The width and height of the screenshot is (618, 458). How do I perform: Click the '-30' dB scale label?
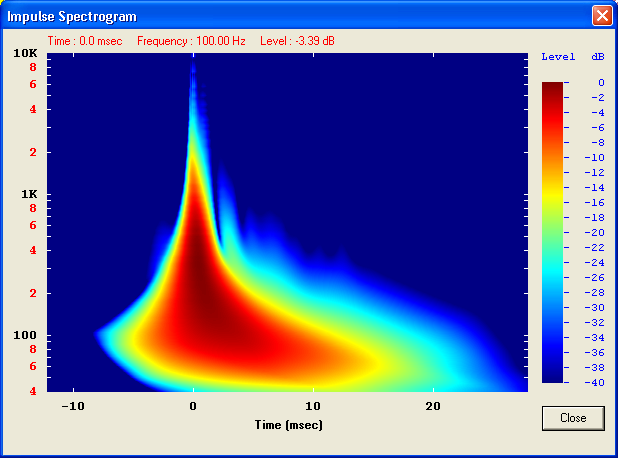(x=594, y=307)
